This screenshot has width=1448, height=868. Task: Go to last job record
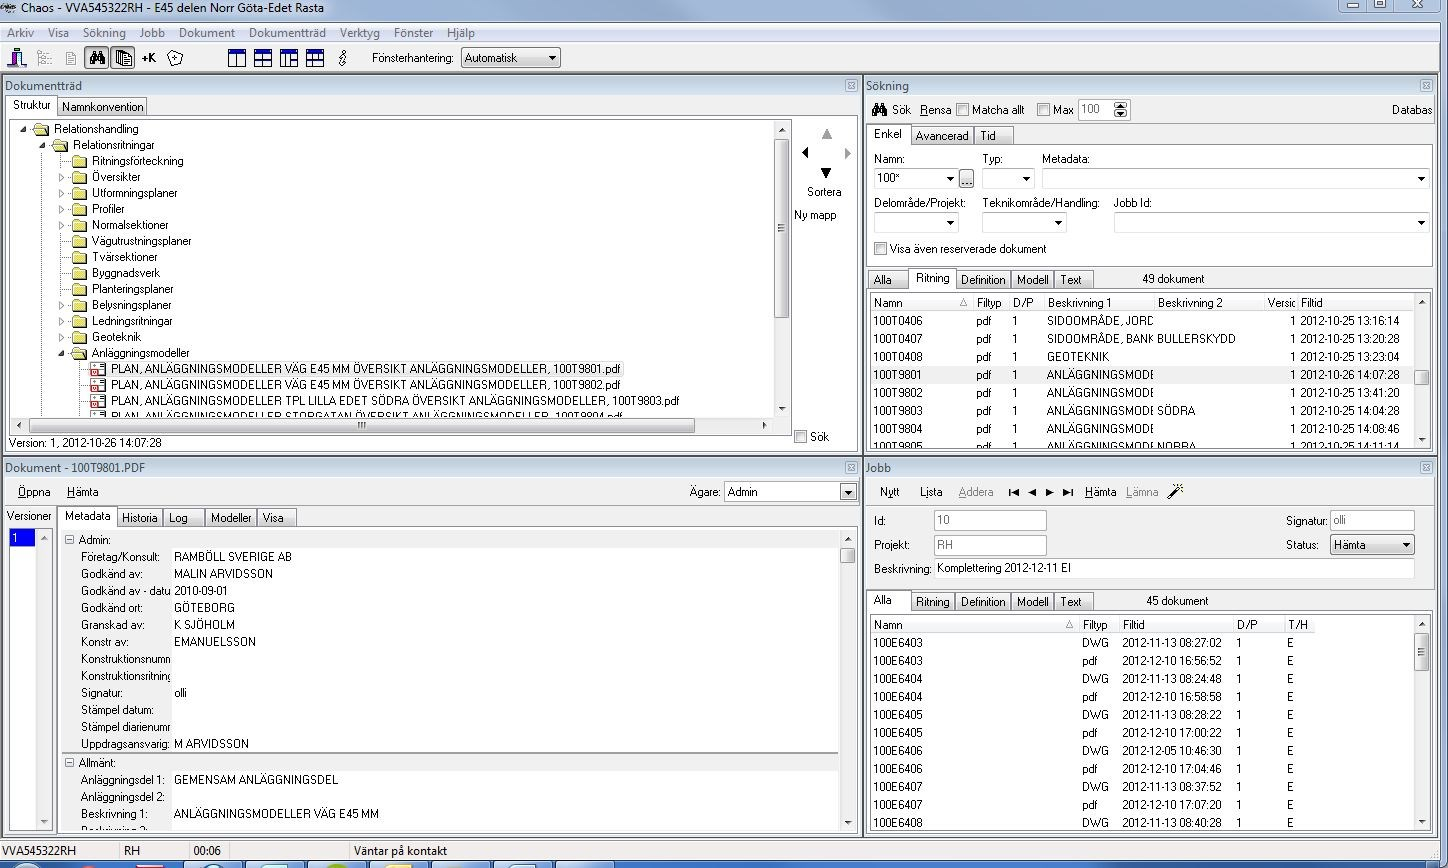(x=1068, y=492)
